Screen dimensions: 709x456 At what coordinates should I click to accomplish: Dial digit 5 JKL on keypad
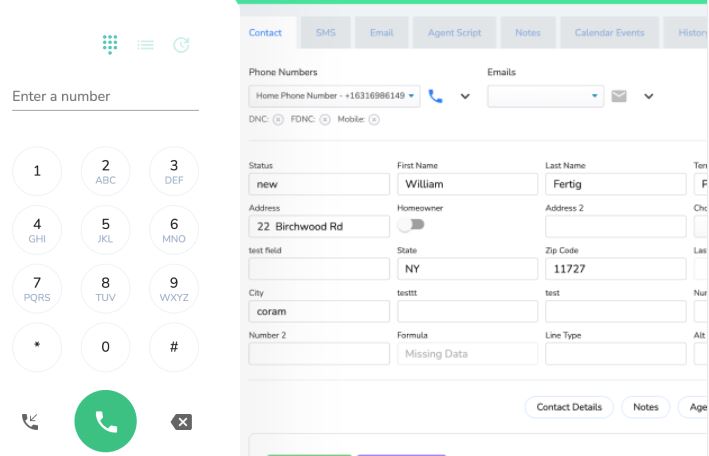105,230
